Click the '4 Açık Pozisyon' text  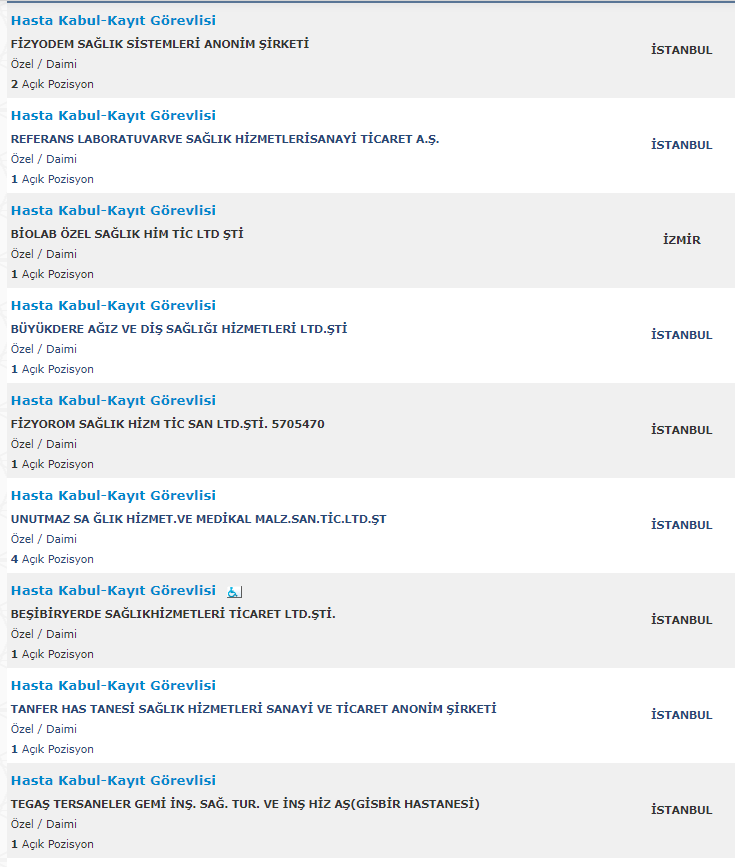pyautogui.click(x=53, y=560)
